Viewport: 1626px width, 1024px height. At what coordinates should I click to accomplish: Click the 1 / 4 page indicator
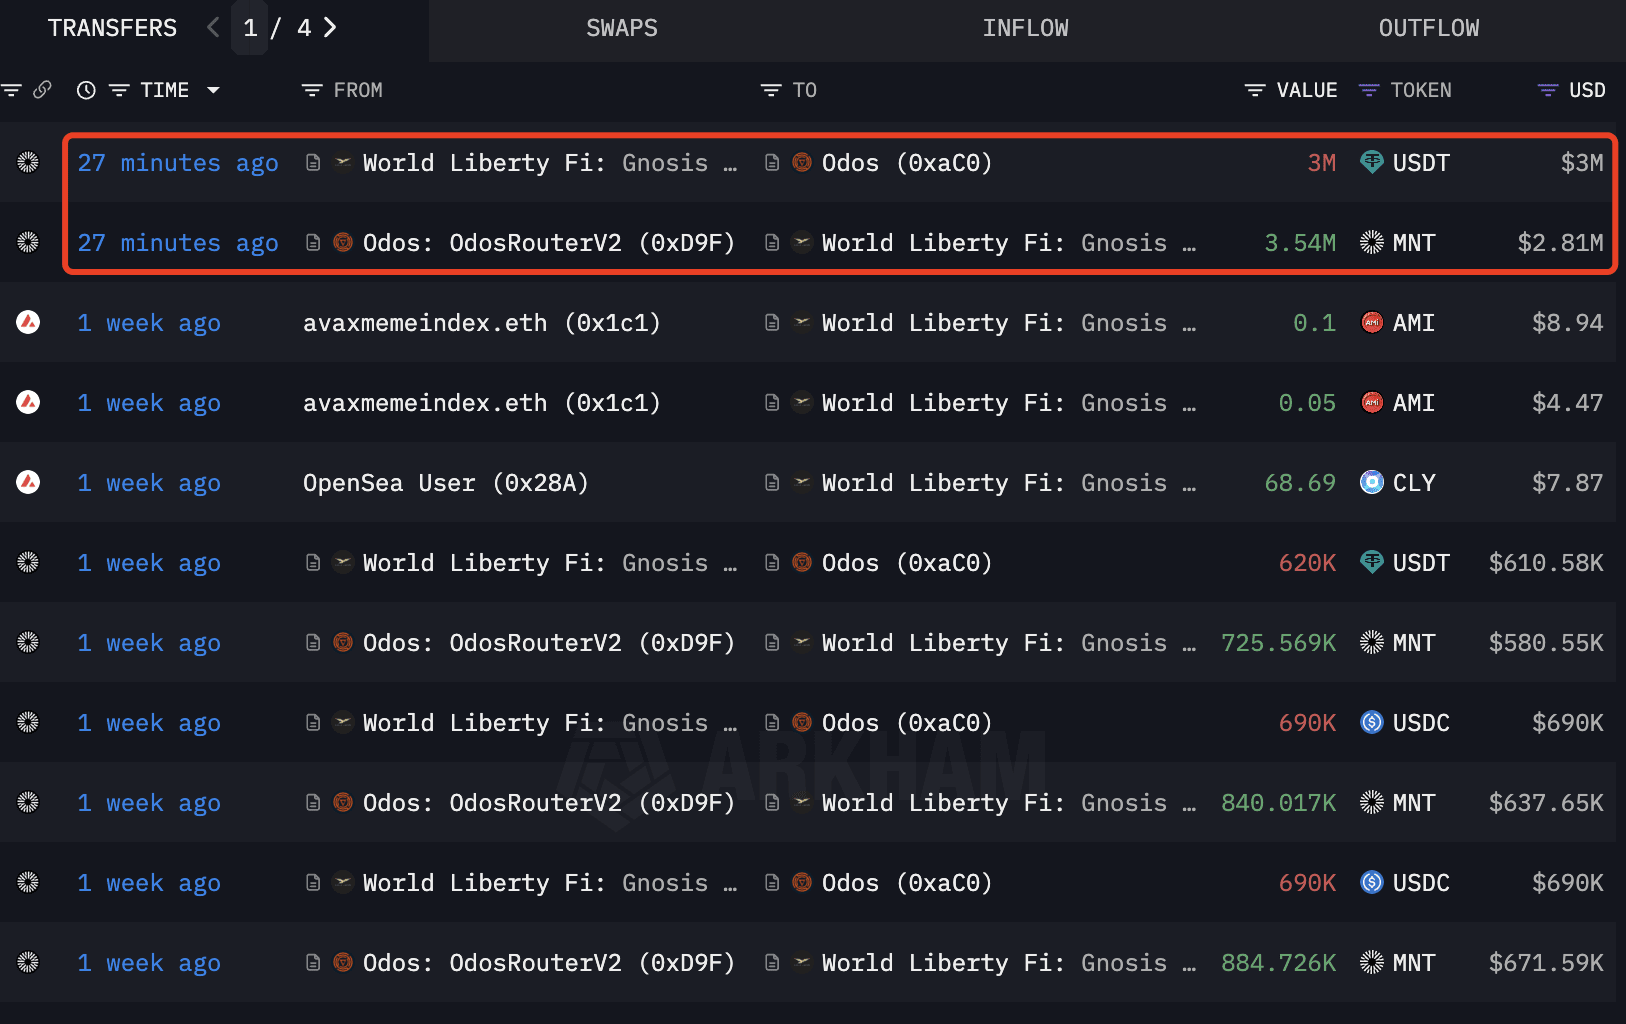(277, 28)
